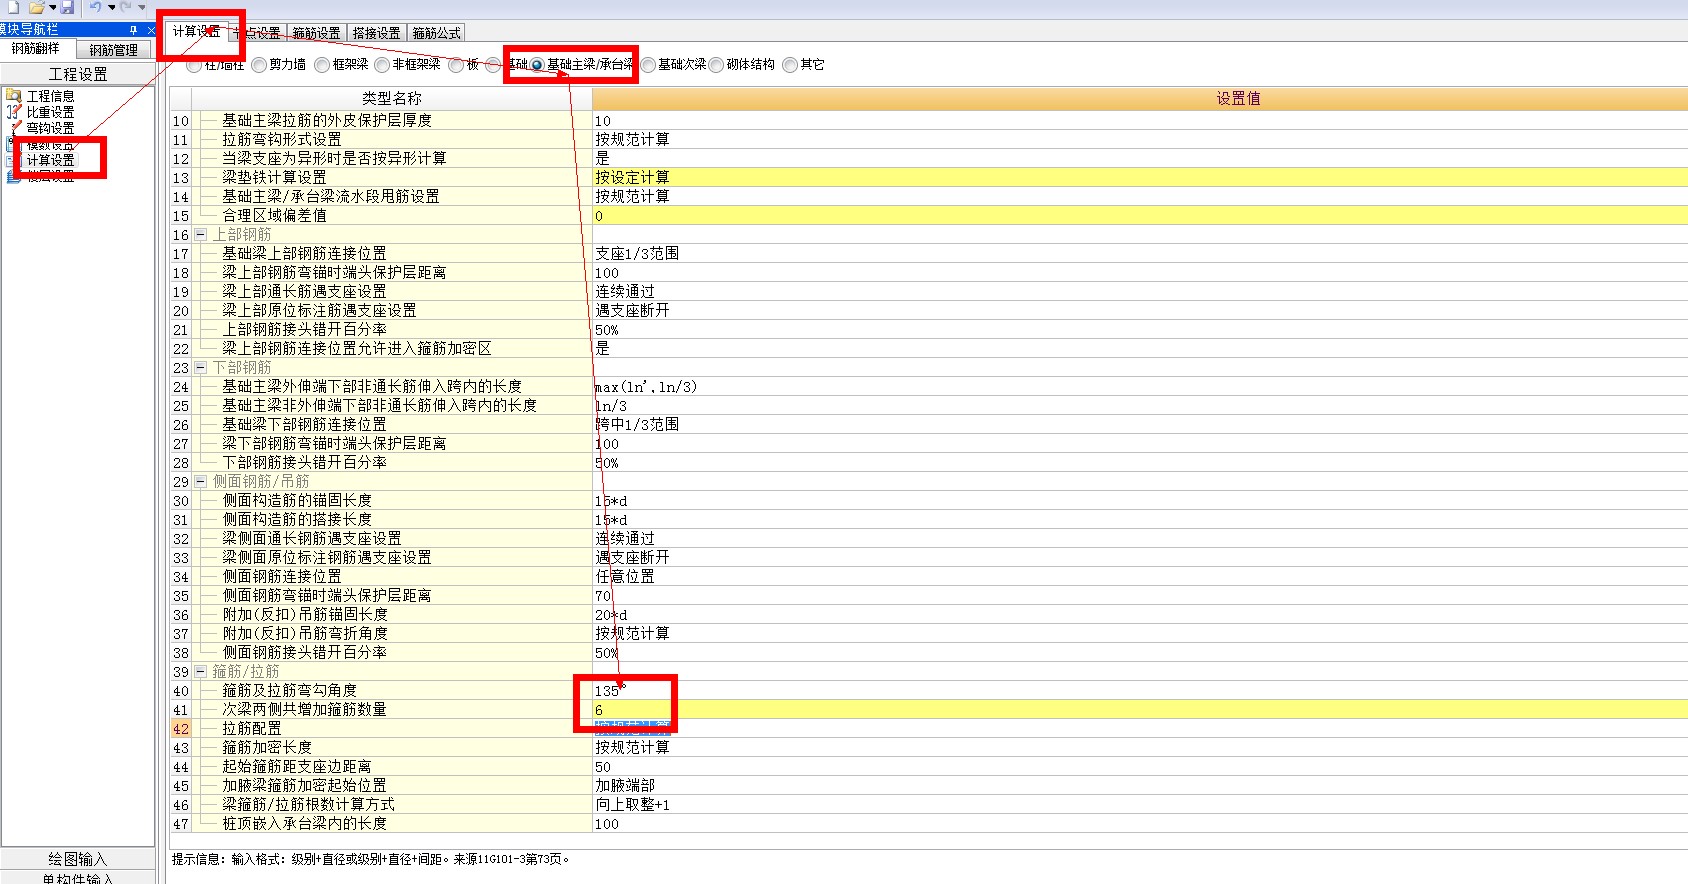Viewport: 1688px width, 884px height.
Task: Collapse the 侧面钢筋/吊筋 group
Action: 201,482
